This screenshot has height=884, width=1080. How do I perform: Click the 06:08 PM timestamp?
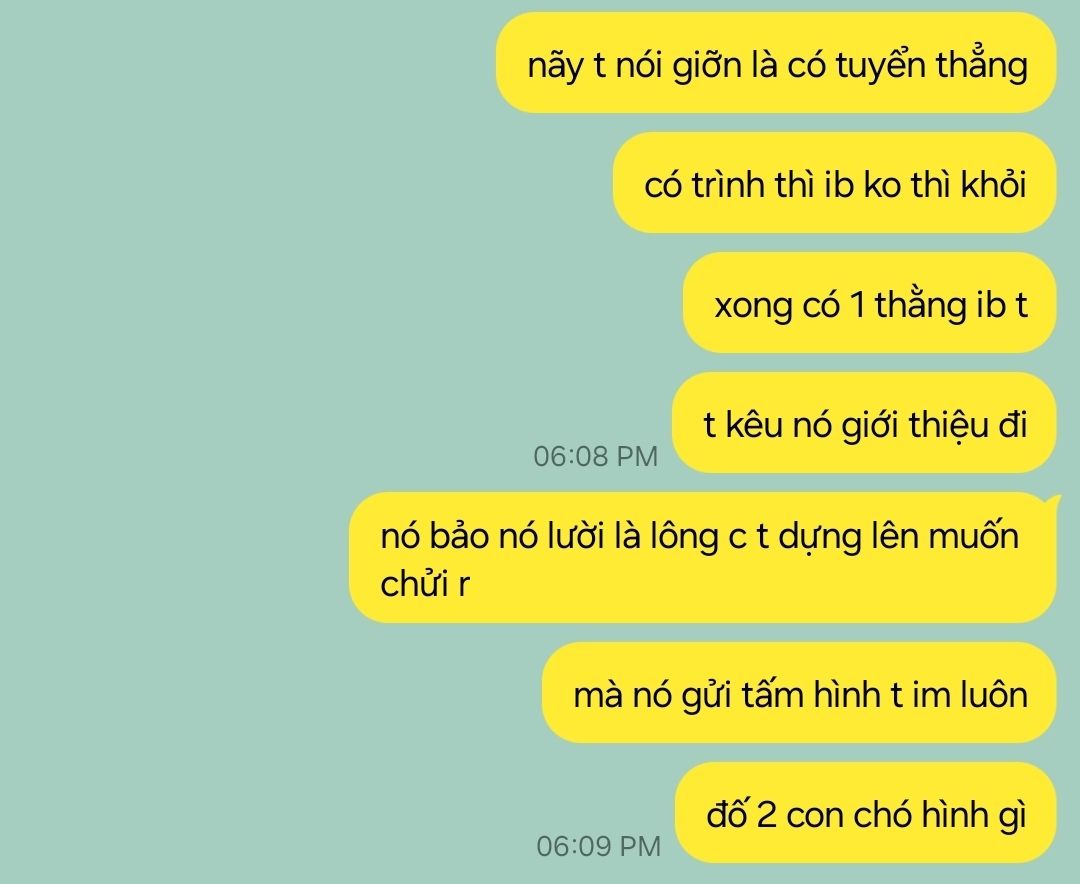[x=596, y=456]
